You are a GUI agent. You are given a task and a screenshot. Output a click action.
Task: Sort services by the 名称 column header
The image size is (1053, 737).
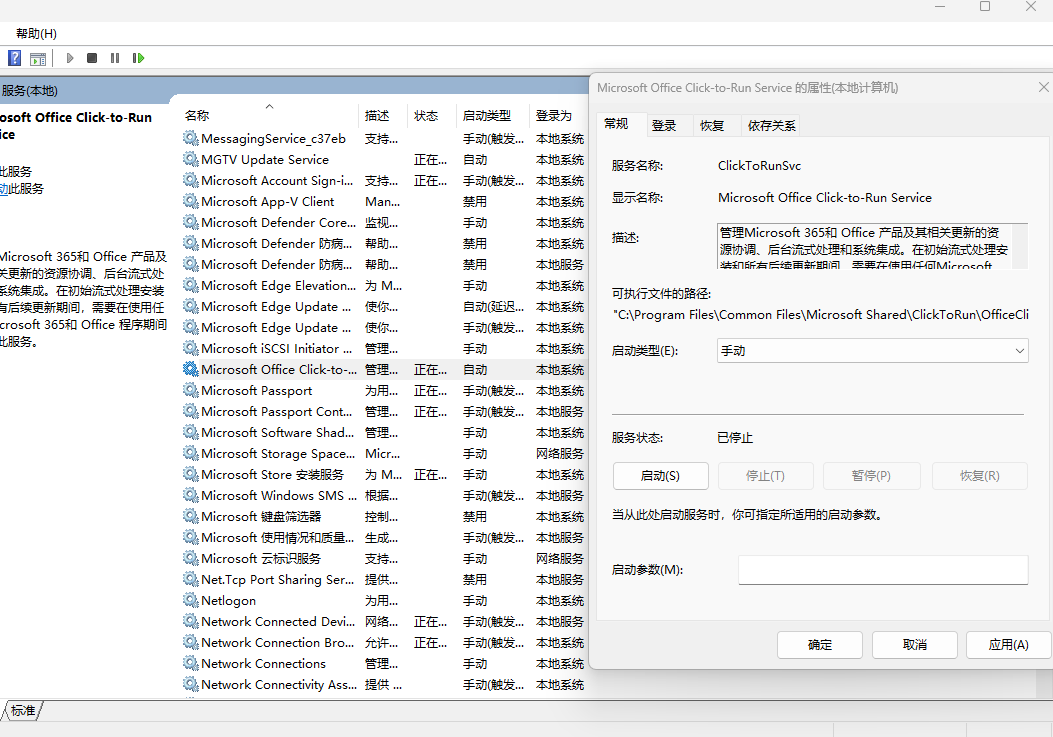(269, 116)
